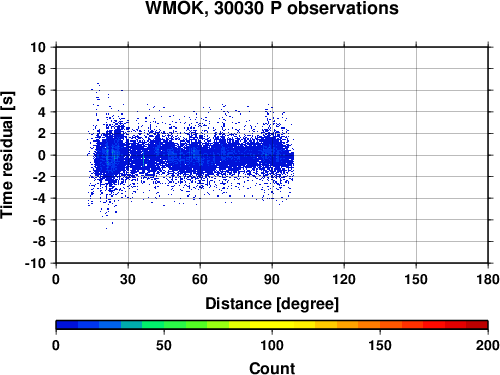Click the red end of the colorbar
This screenshot has width=500, height=375.
point(477,325)
